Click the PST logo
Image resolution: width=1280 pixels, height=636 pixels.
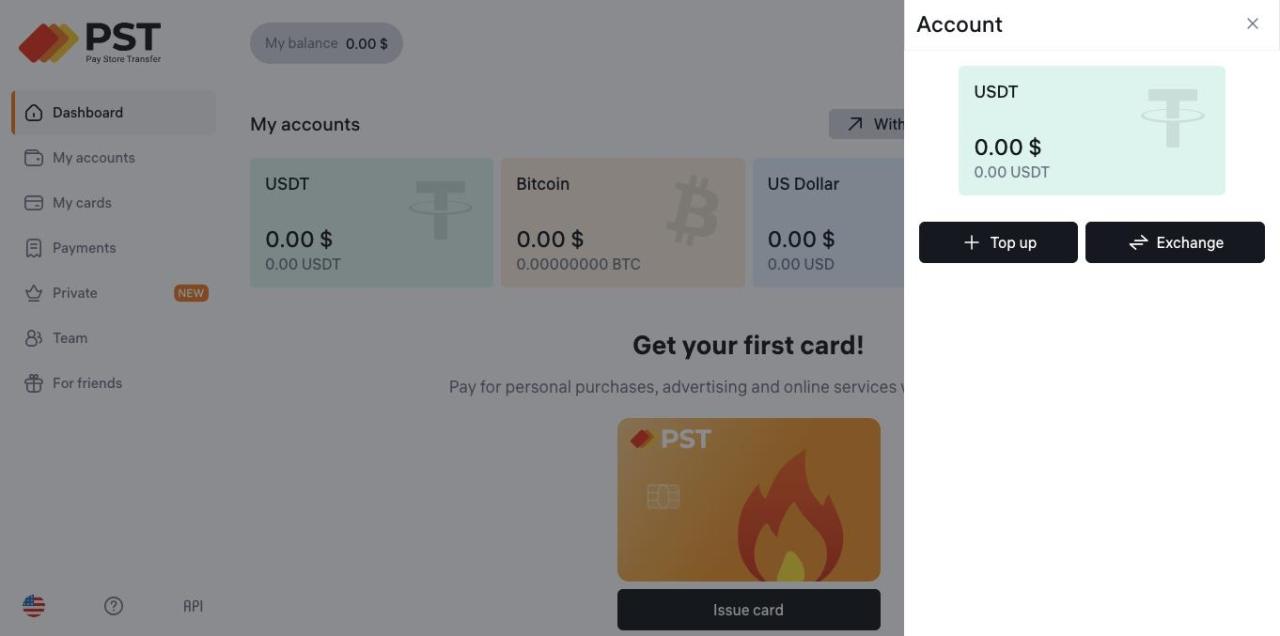90,42
